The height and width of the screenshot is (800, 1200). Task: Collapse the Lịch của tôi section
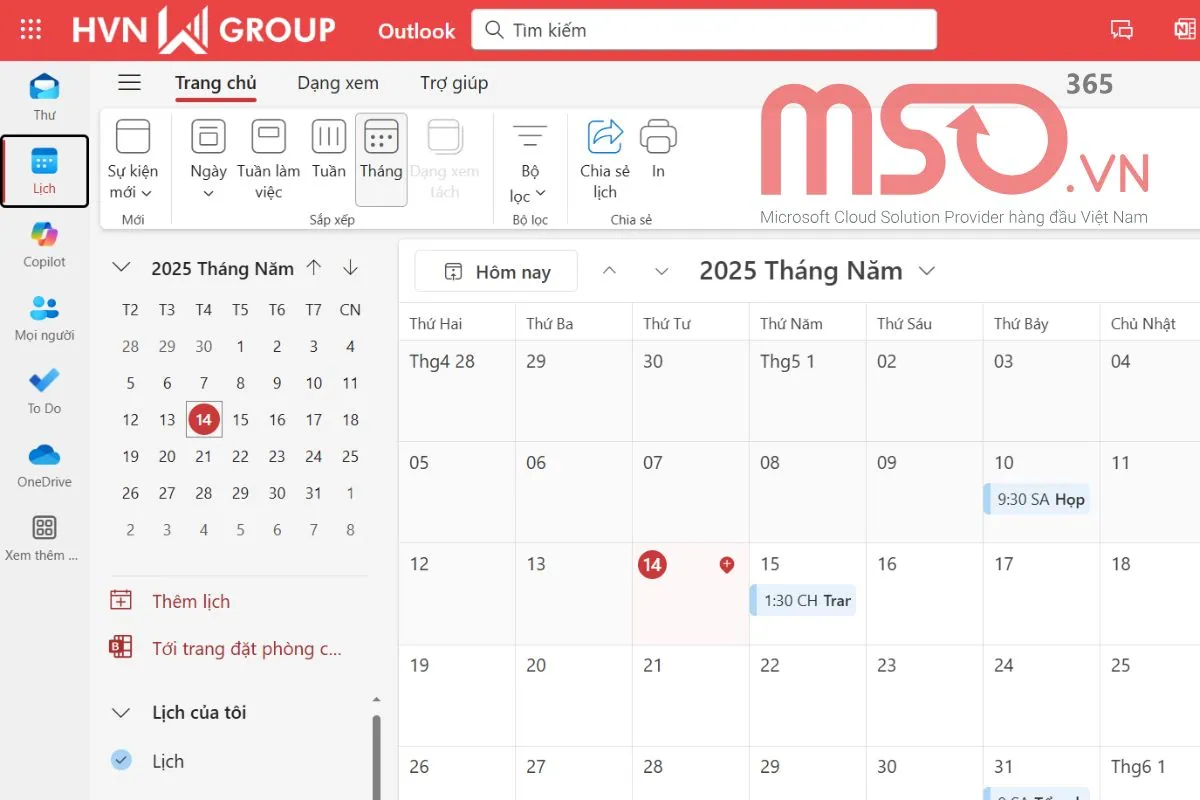(x=120, y=712)
